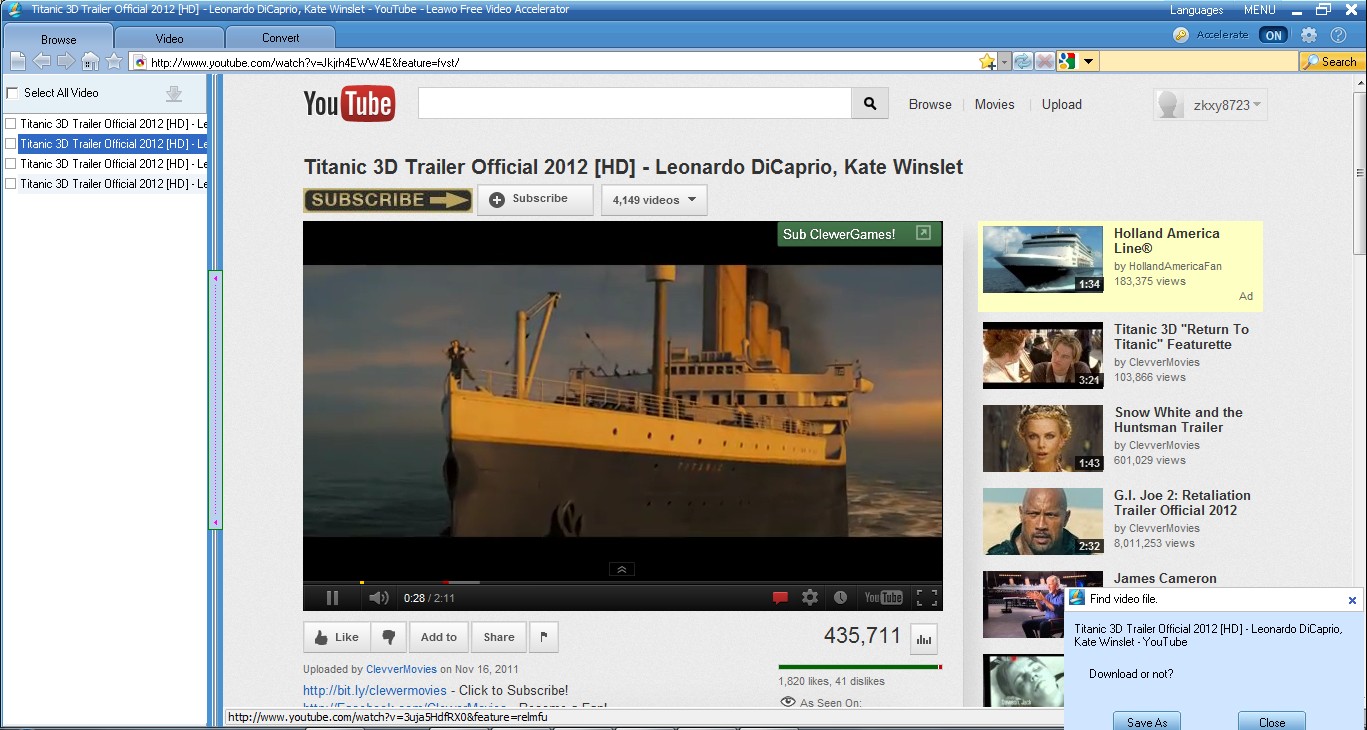Click the Add to button
The height and width of the screenshot is (730, 1367).
pyautogui.click(x=439, y=637)
